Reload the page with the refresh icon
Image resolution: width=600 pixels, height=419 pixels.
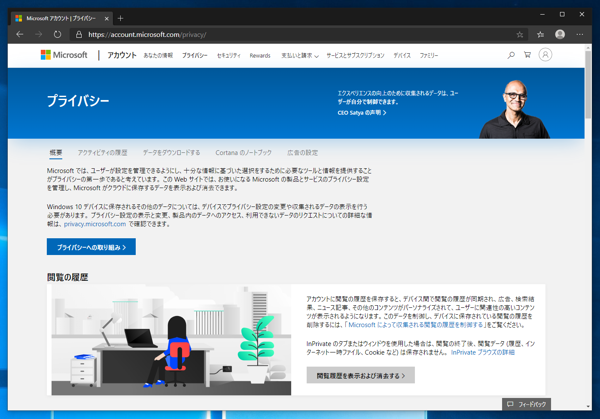click(x=57, y=34)
